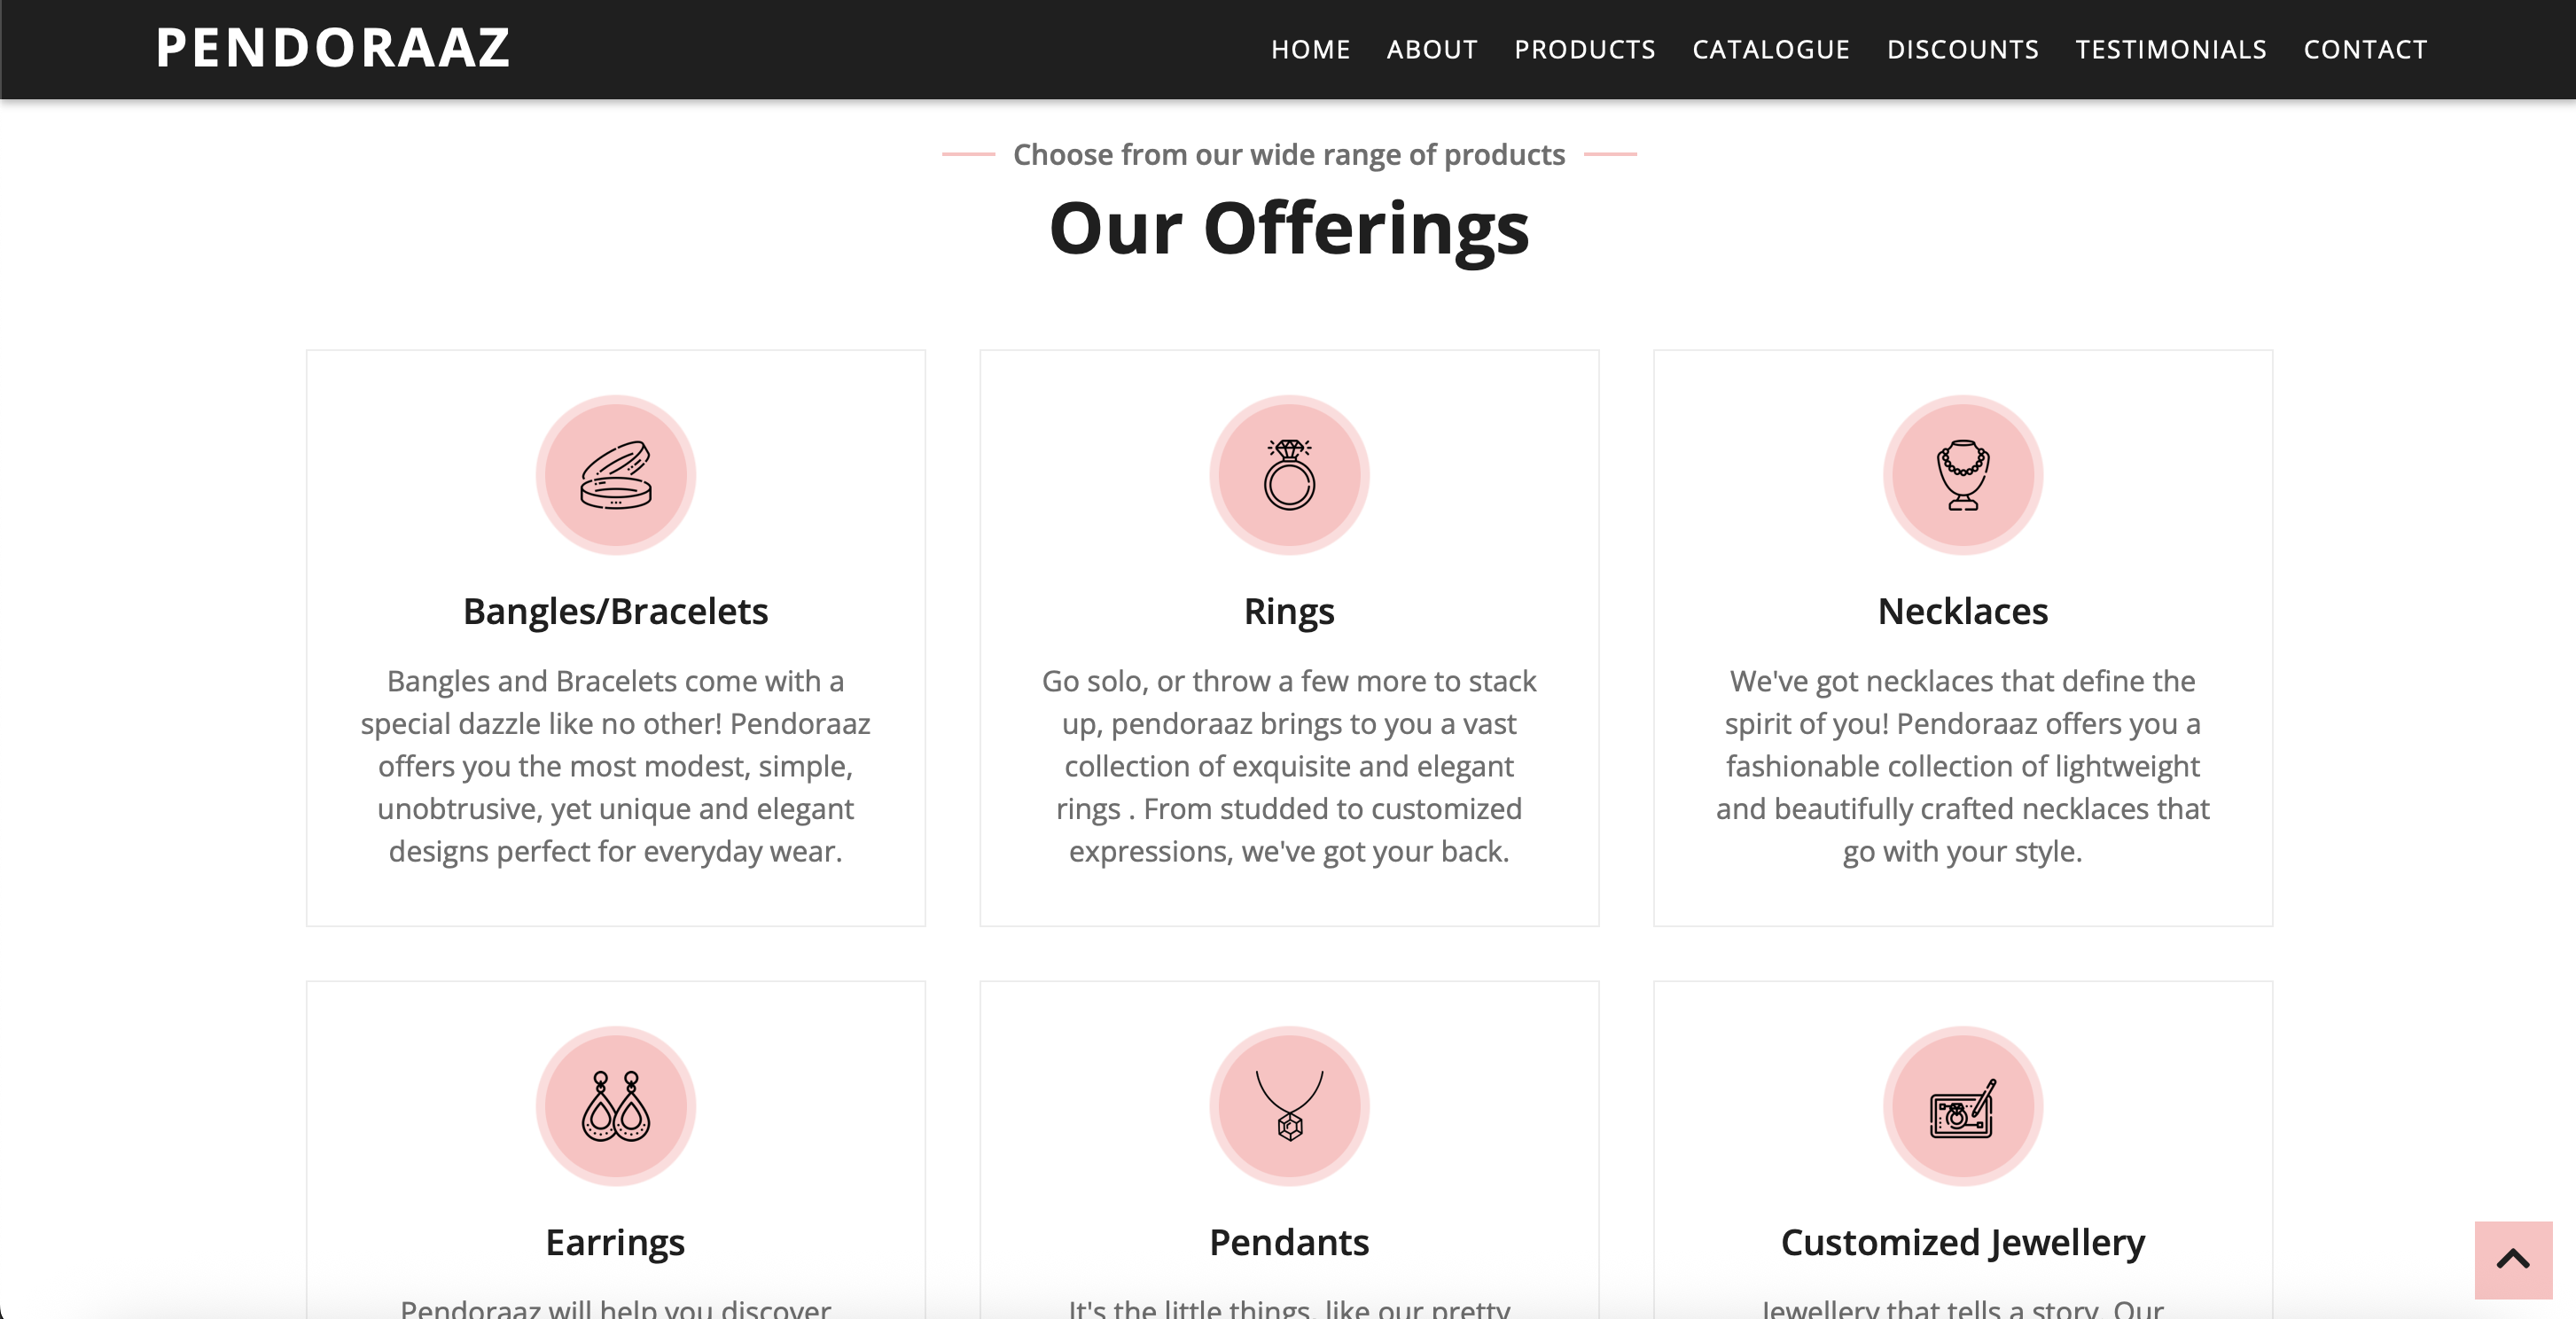Image resolution: width=2576 pixels, height=1319 pixels.
Task: Click the necklace bust icon
Action: coord(1962,475)
